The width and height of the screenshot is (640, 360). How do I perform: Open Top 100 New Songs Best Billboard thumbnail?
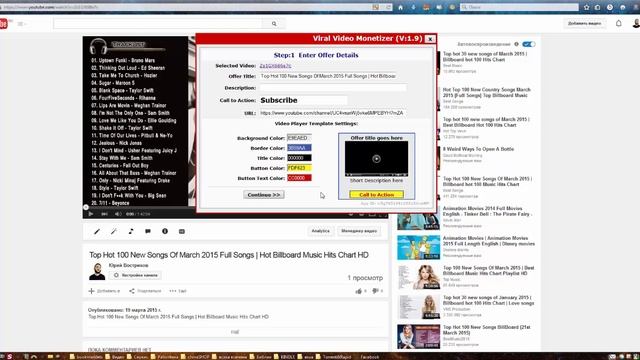pyautogui.click(x=418, y=277)
